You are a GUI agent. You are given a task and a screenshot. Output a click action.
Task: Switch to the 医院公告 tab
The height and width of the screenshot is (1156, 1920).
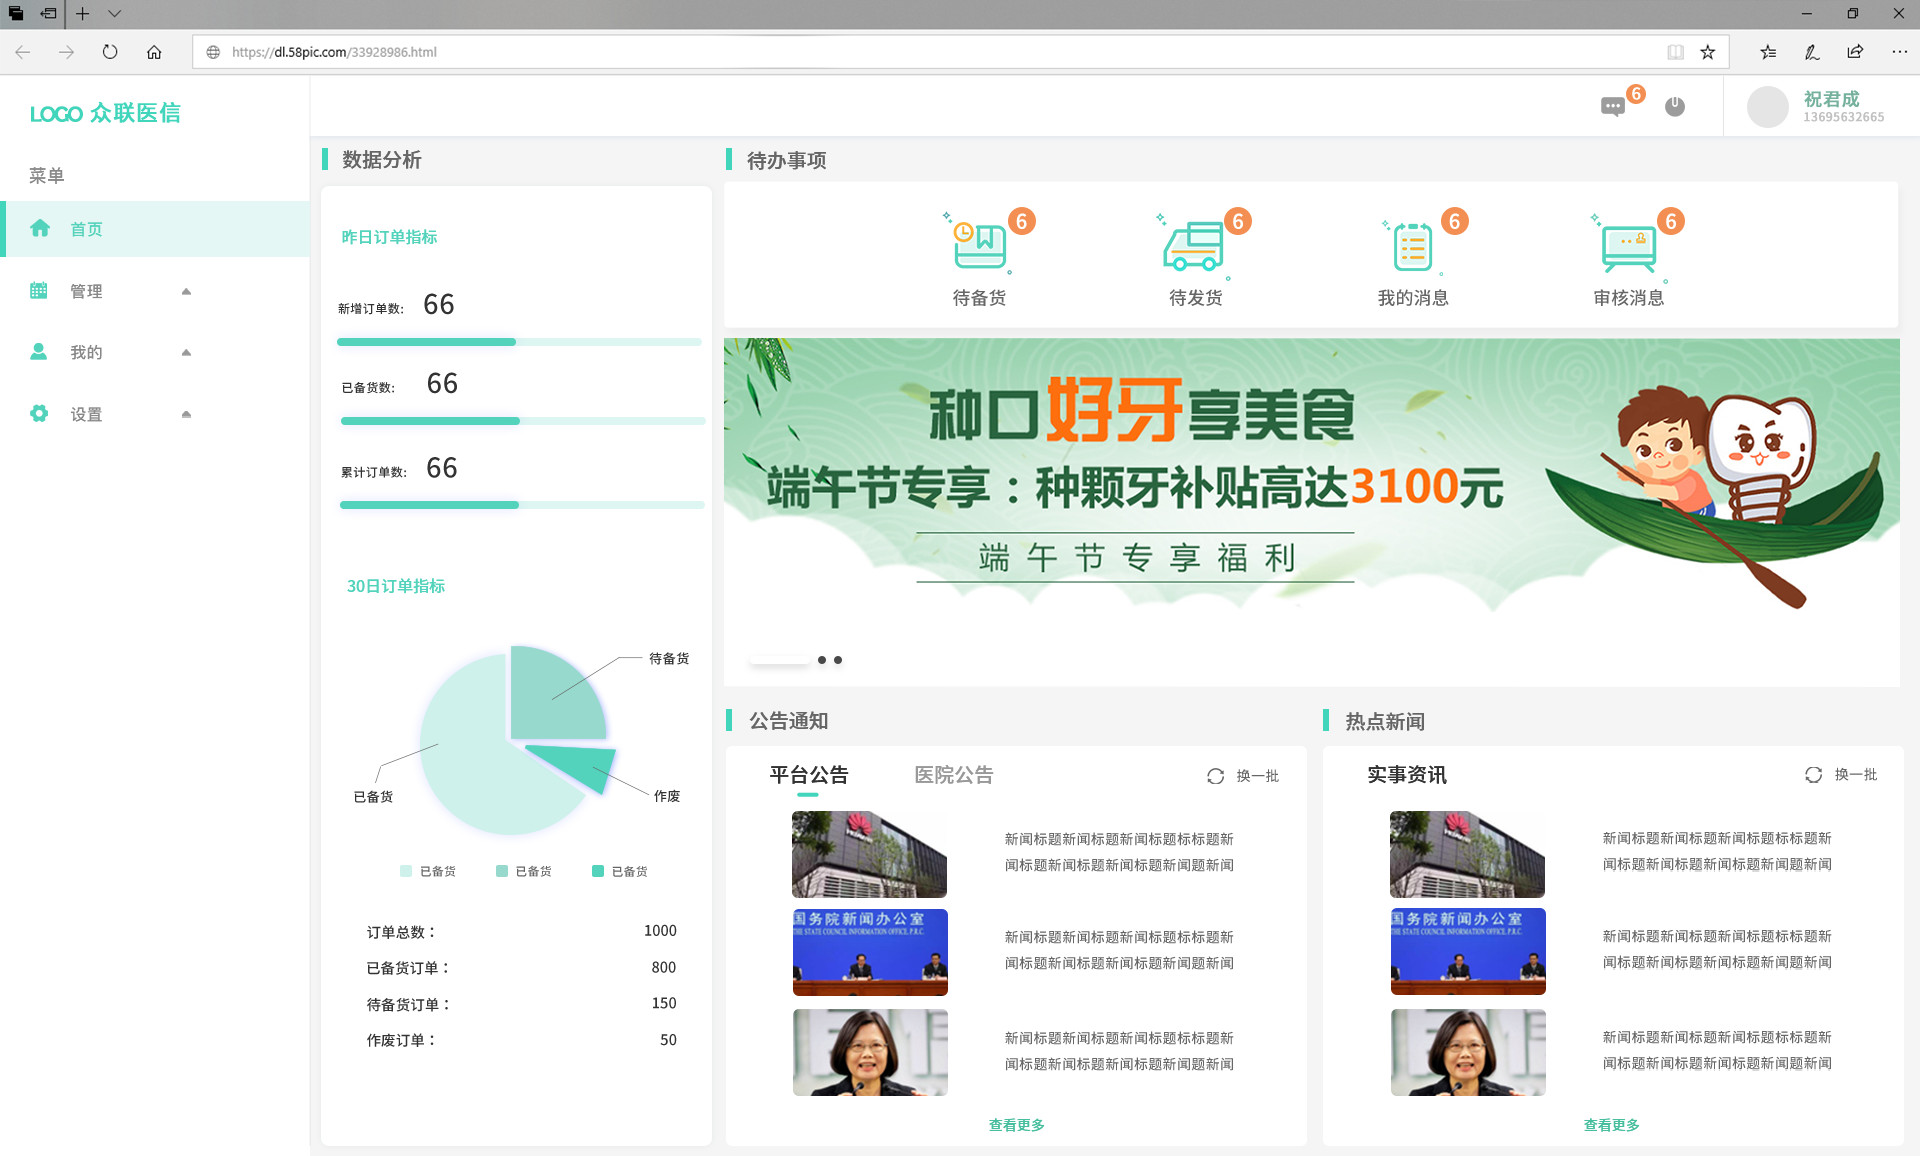click(x=953, y=775)
